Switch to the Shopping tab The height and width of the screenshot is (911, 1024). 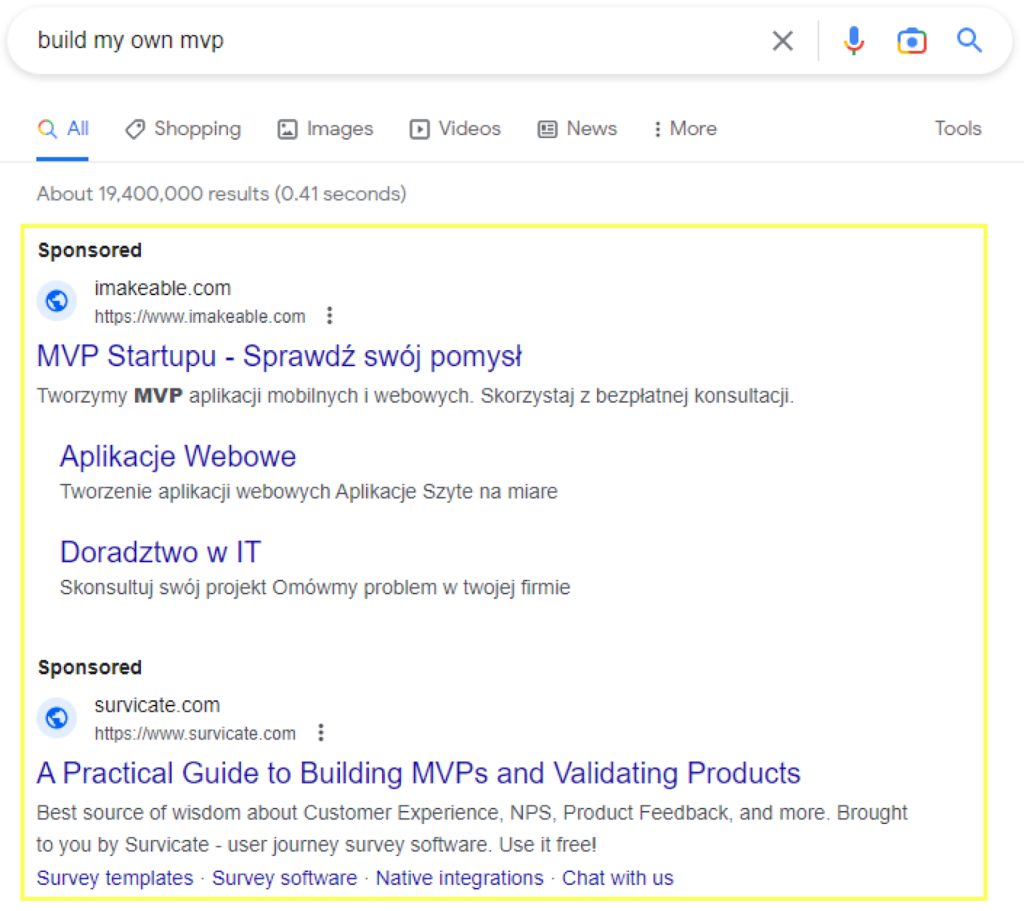pyautogui.click(x=183, y=129)
